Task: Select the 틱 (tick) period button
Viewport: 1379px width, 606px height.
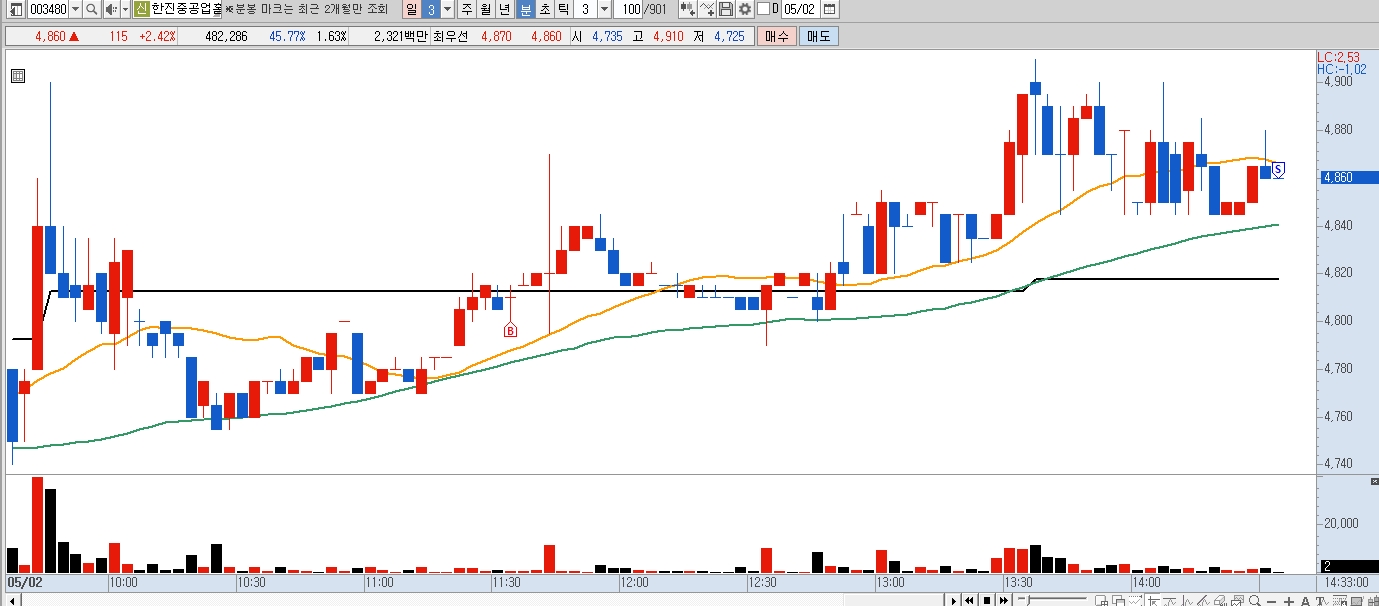Action: point(564,9)
